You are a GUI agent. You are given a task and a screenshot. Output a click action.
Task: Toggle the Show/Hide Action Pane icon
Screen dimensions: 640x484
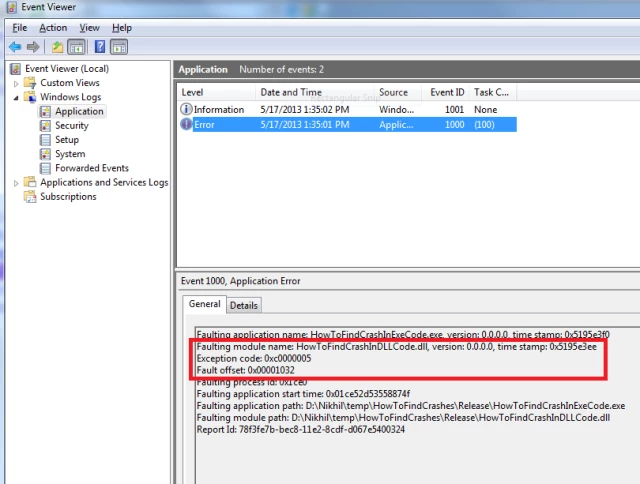tap(119, 47)
